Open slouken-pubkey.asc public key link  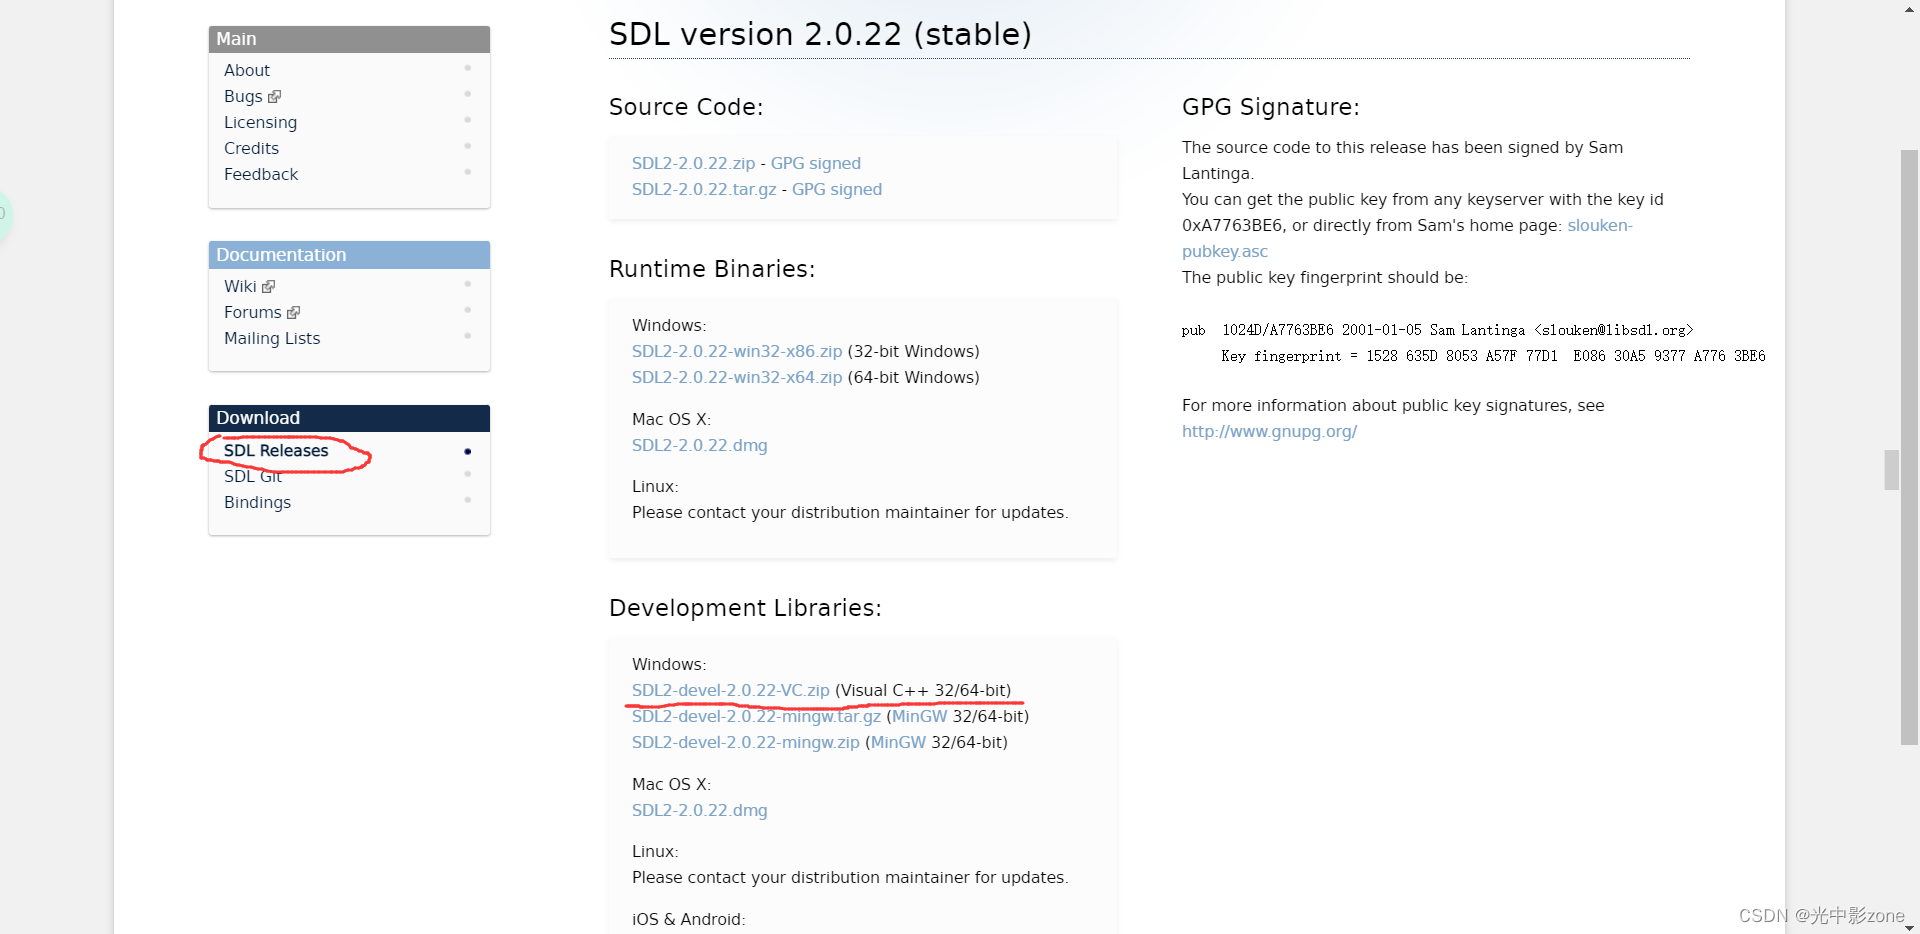click(1407, 238)
